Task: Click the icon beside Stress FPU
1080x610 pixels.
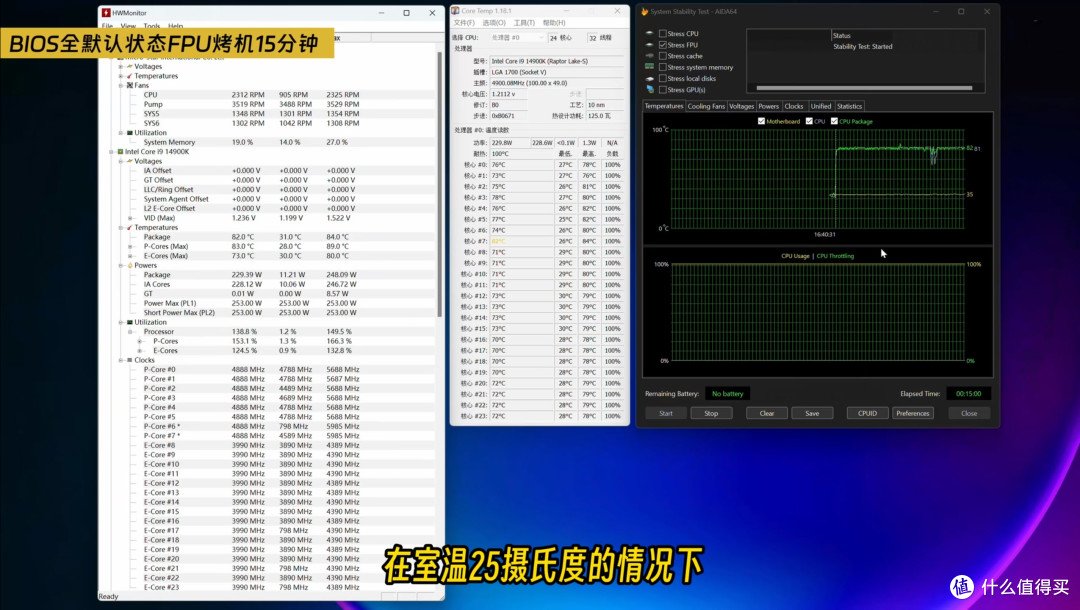Action: (x=650, y=45)
